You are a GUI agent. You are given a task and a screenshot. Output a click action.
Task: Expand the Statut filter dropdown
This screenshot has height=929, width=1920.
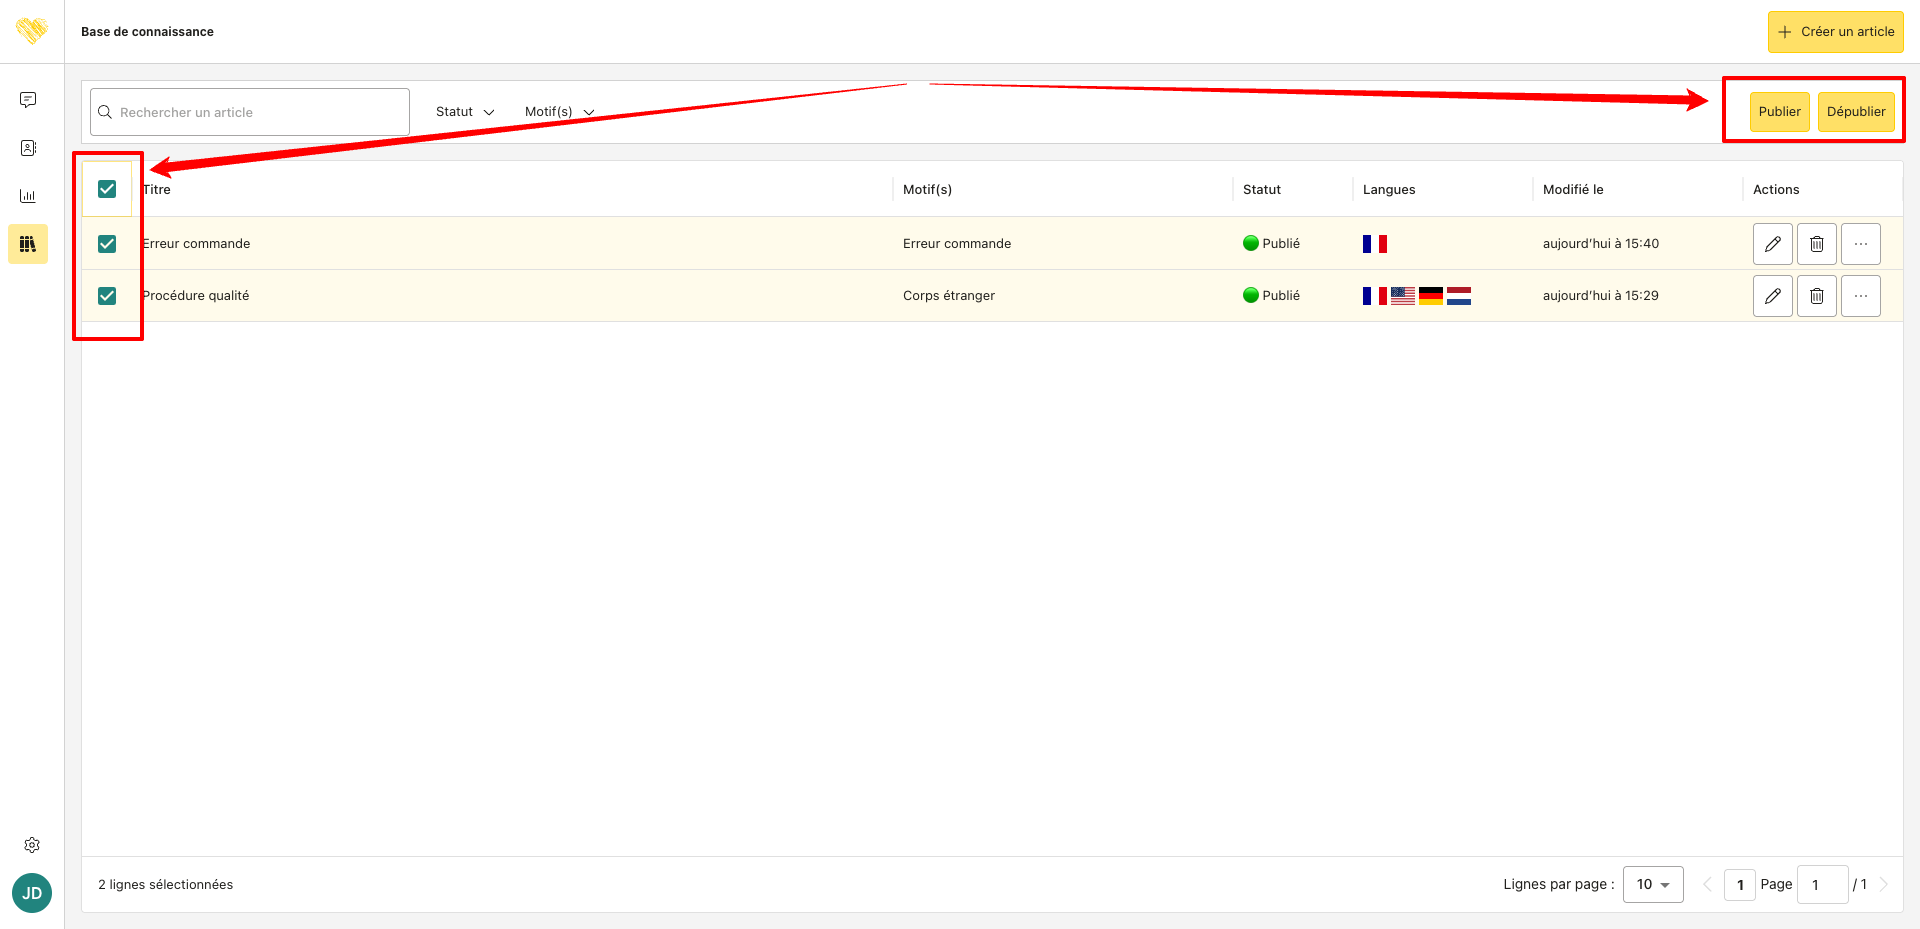pyautogui.click(x=465, y=112)
